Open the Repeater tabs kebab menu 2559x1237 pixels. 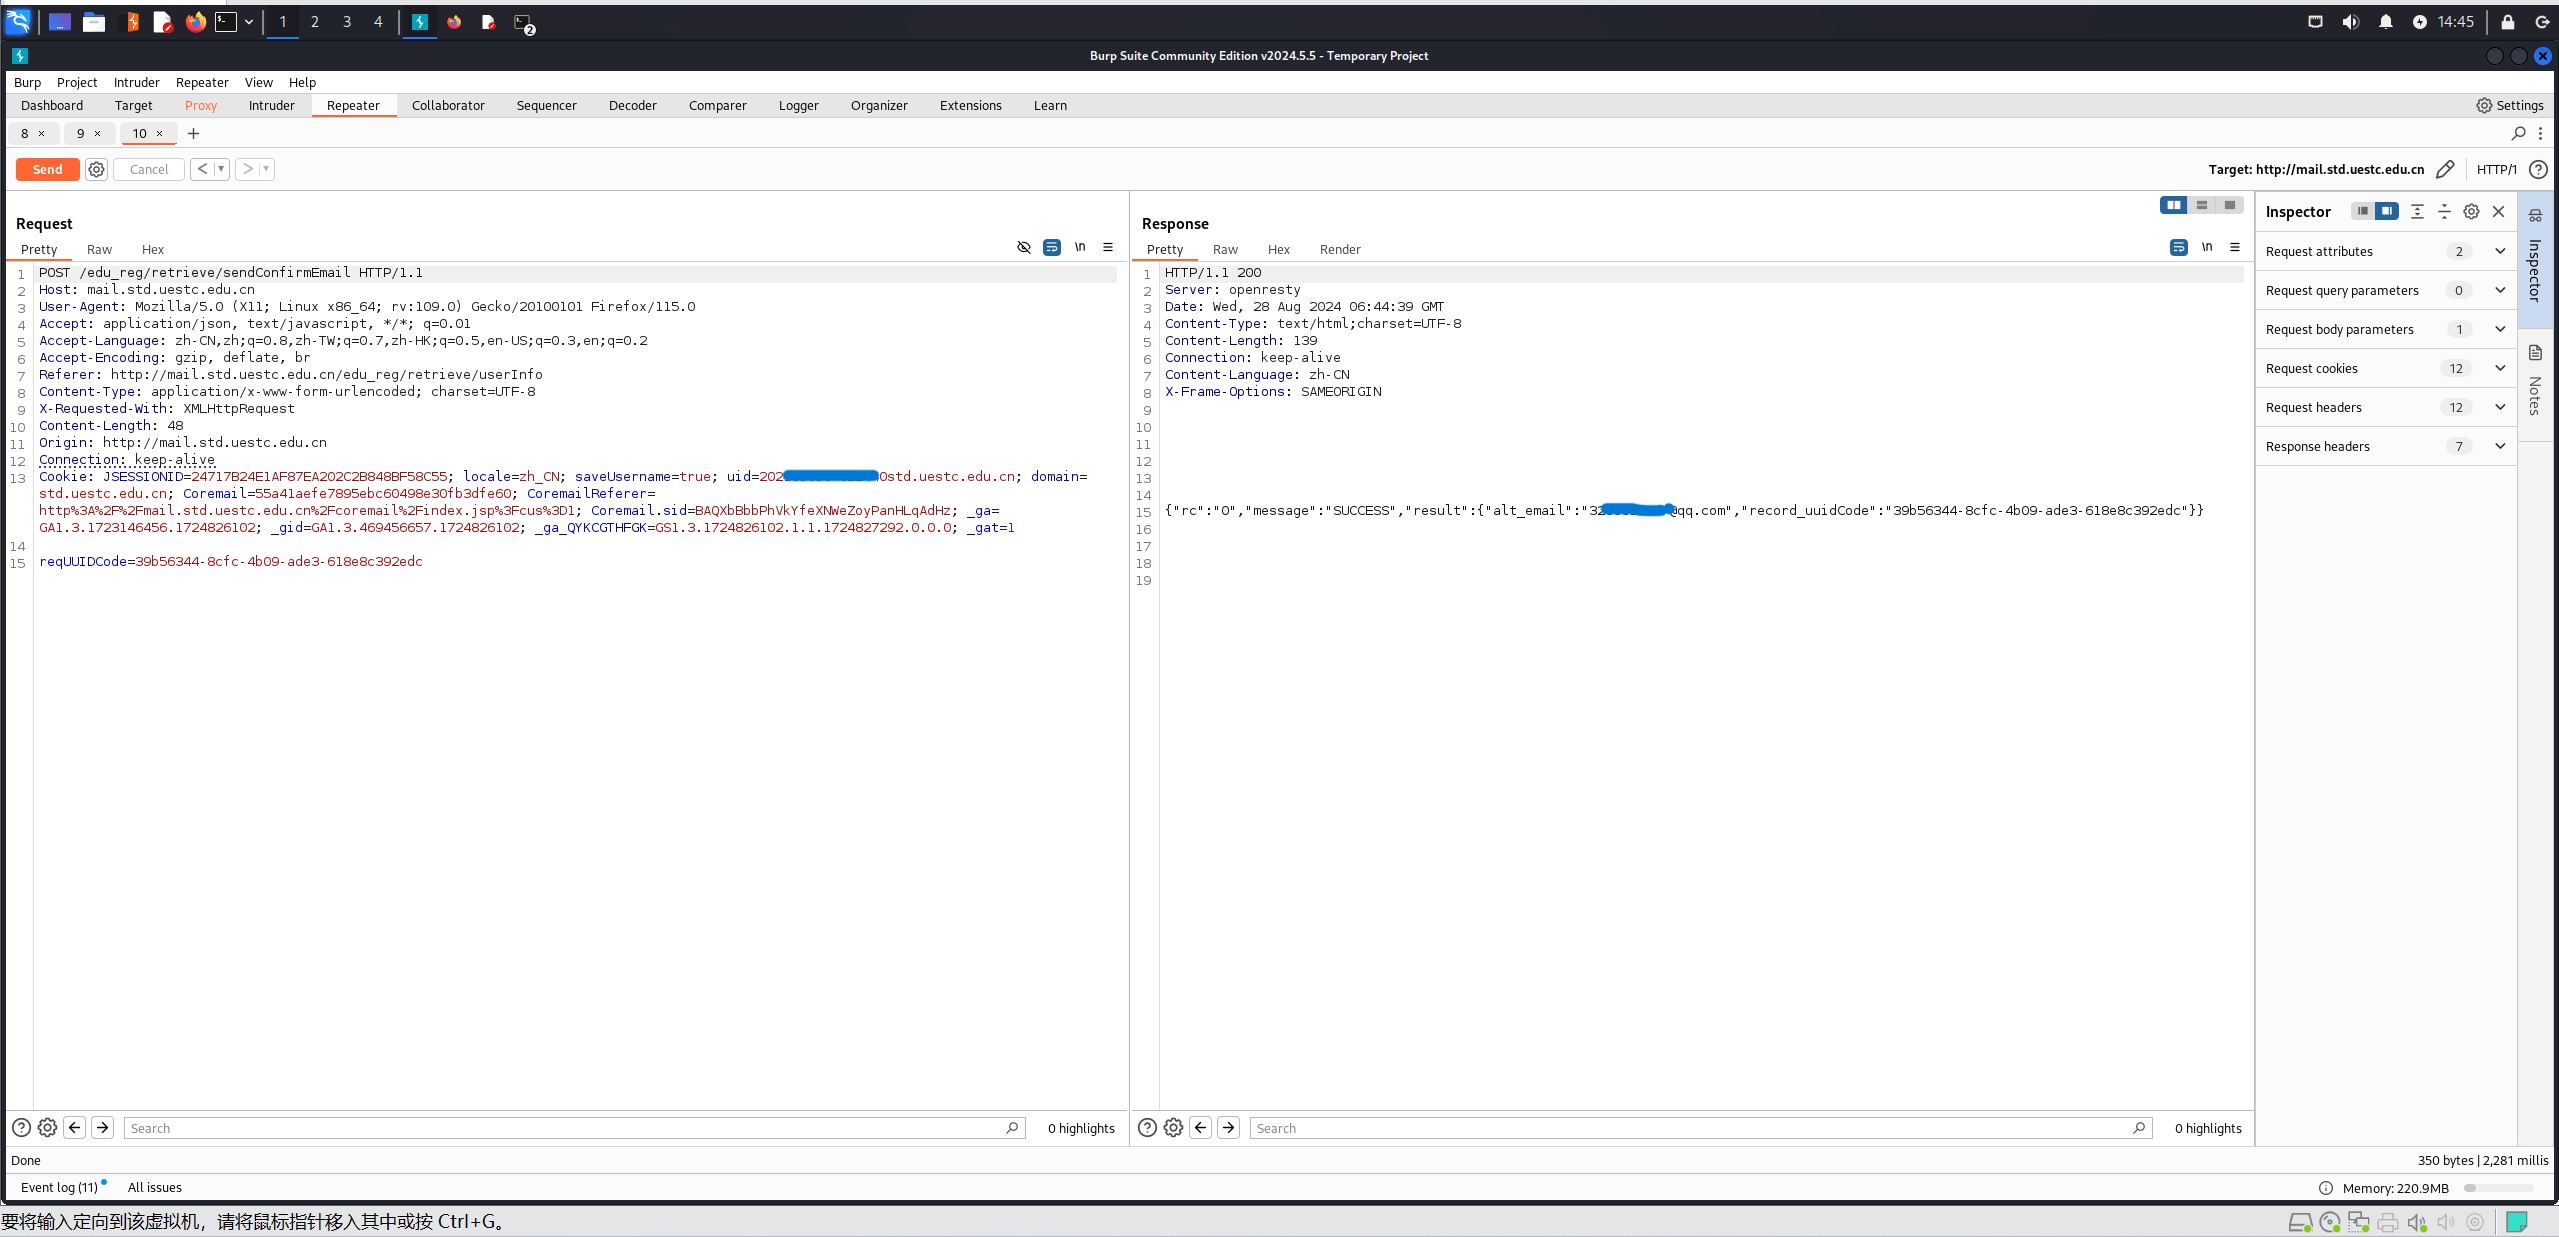point(2540,133)
